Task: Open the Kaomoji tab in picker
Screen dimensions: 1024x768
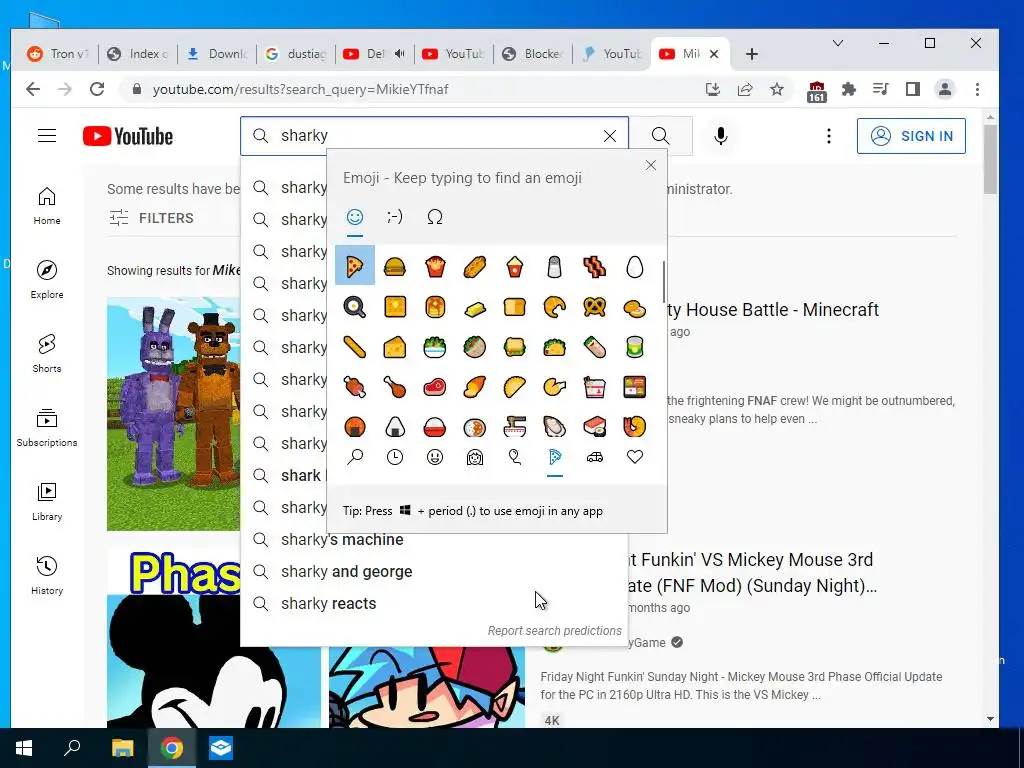Action: point(394,217)
